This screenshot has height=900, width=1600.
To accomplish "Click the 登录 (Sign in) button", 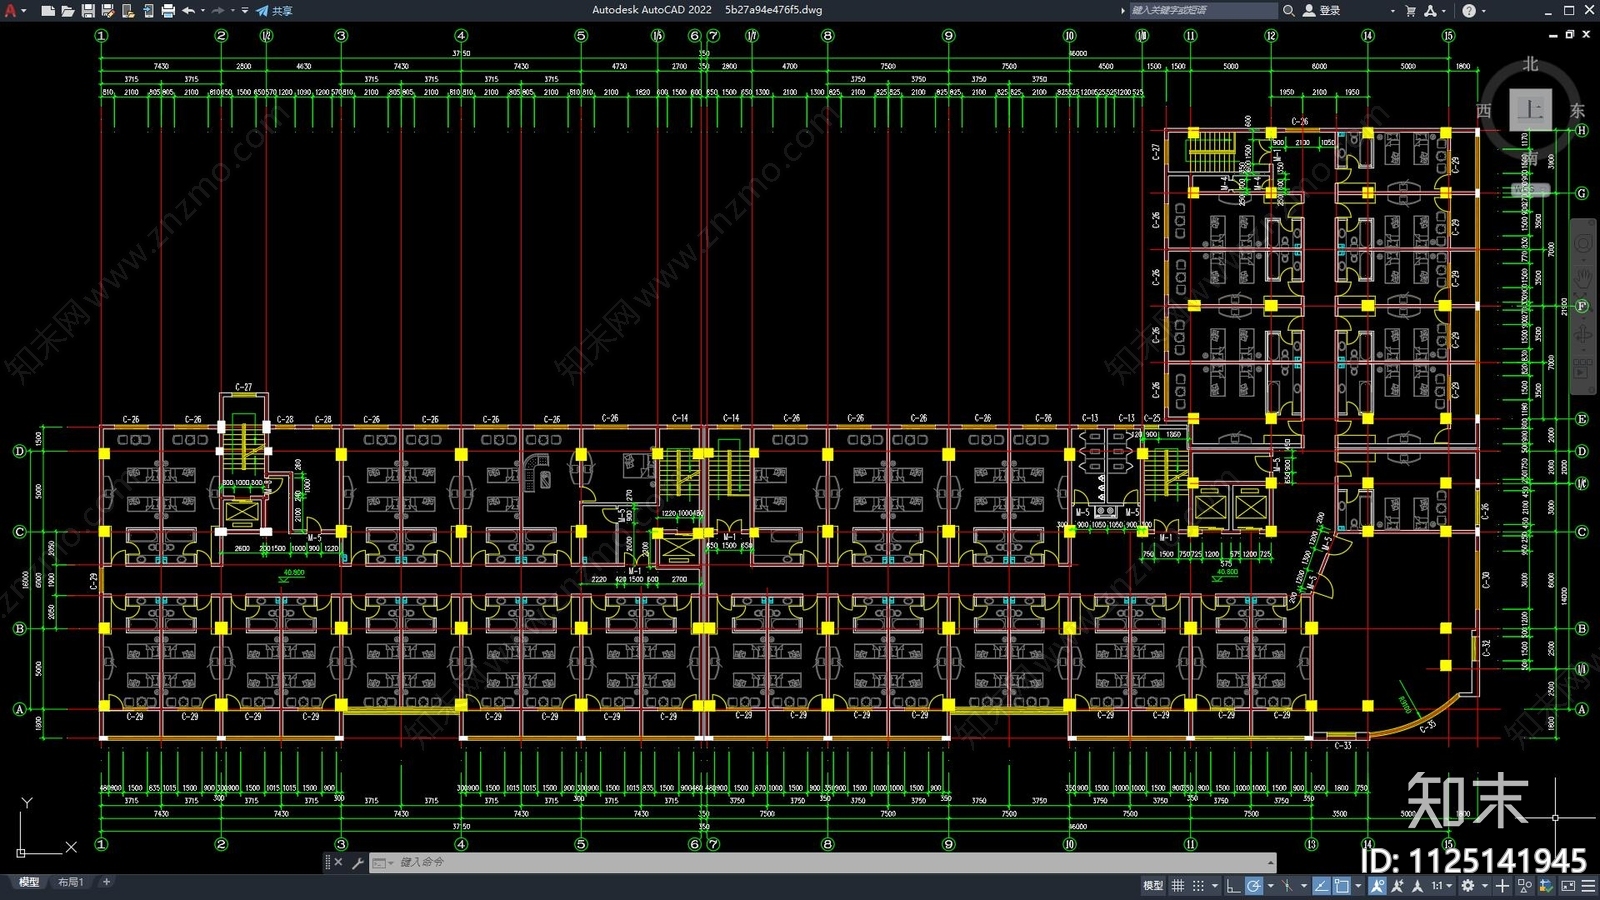I will [x=1322, y=10].
